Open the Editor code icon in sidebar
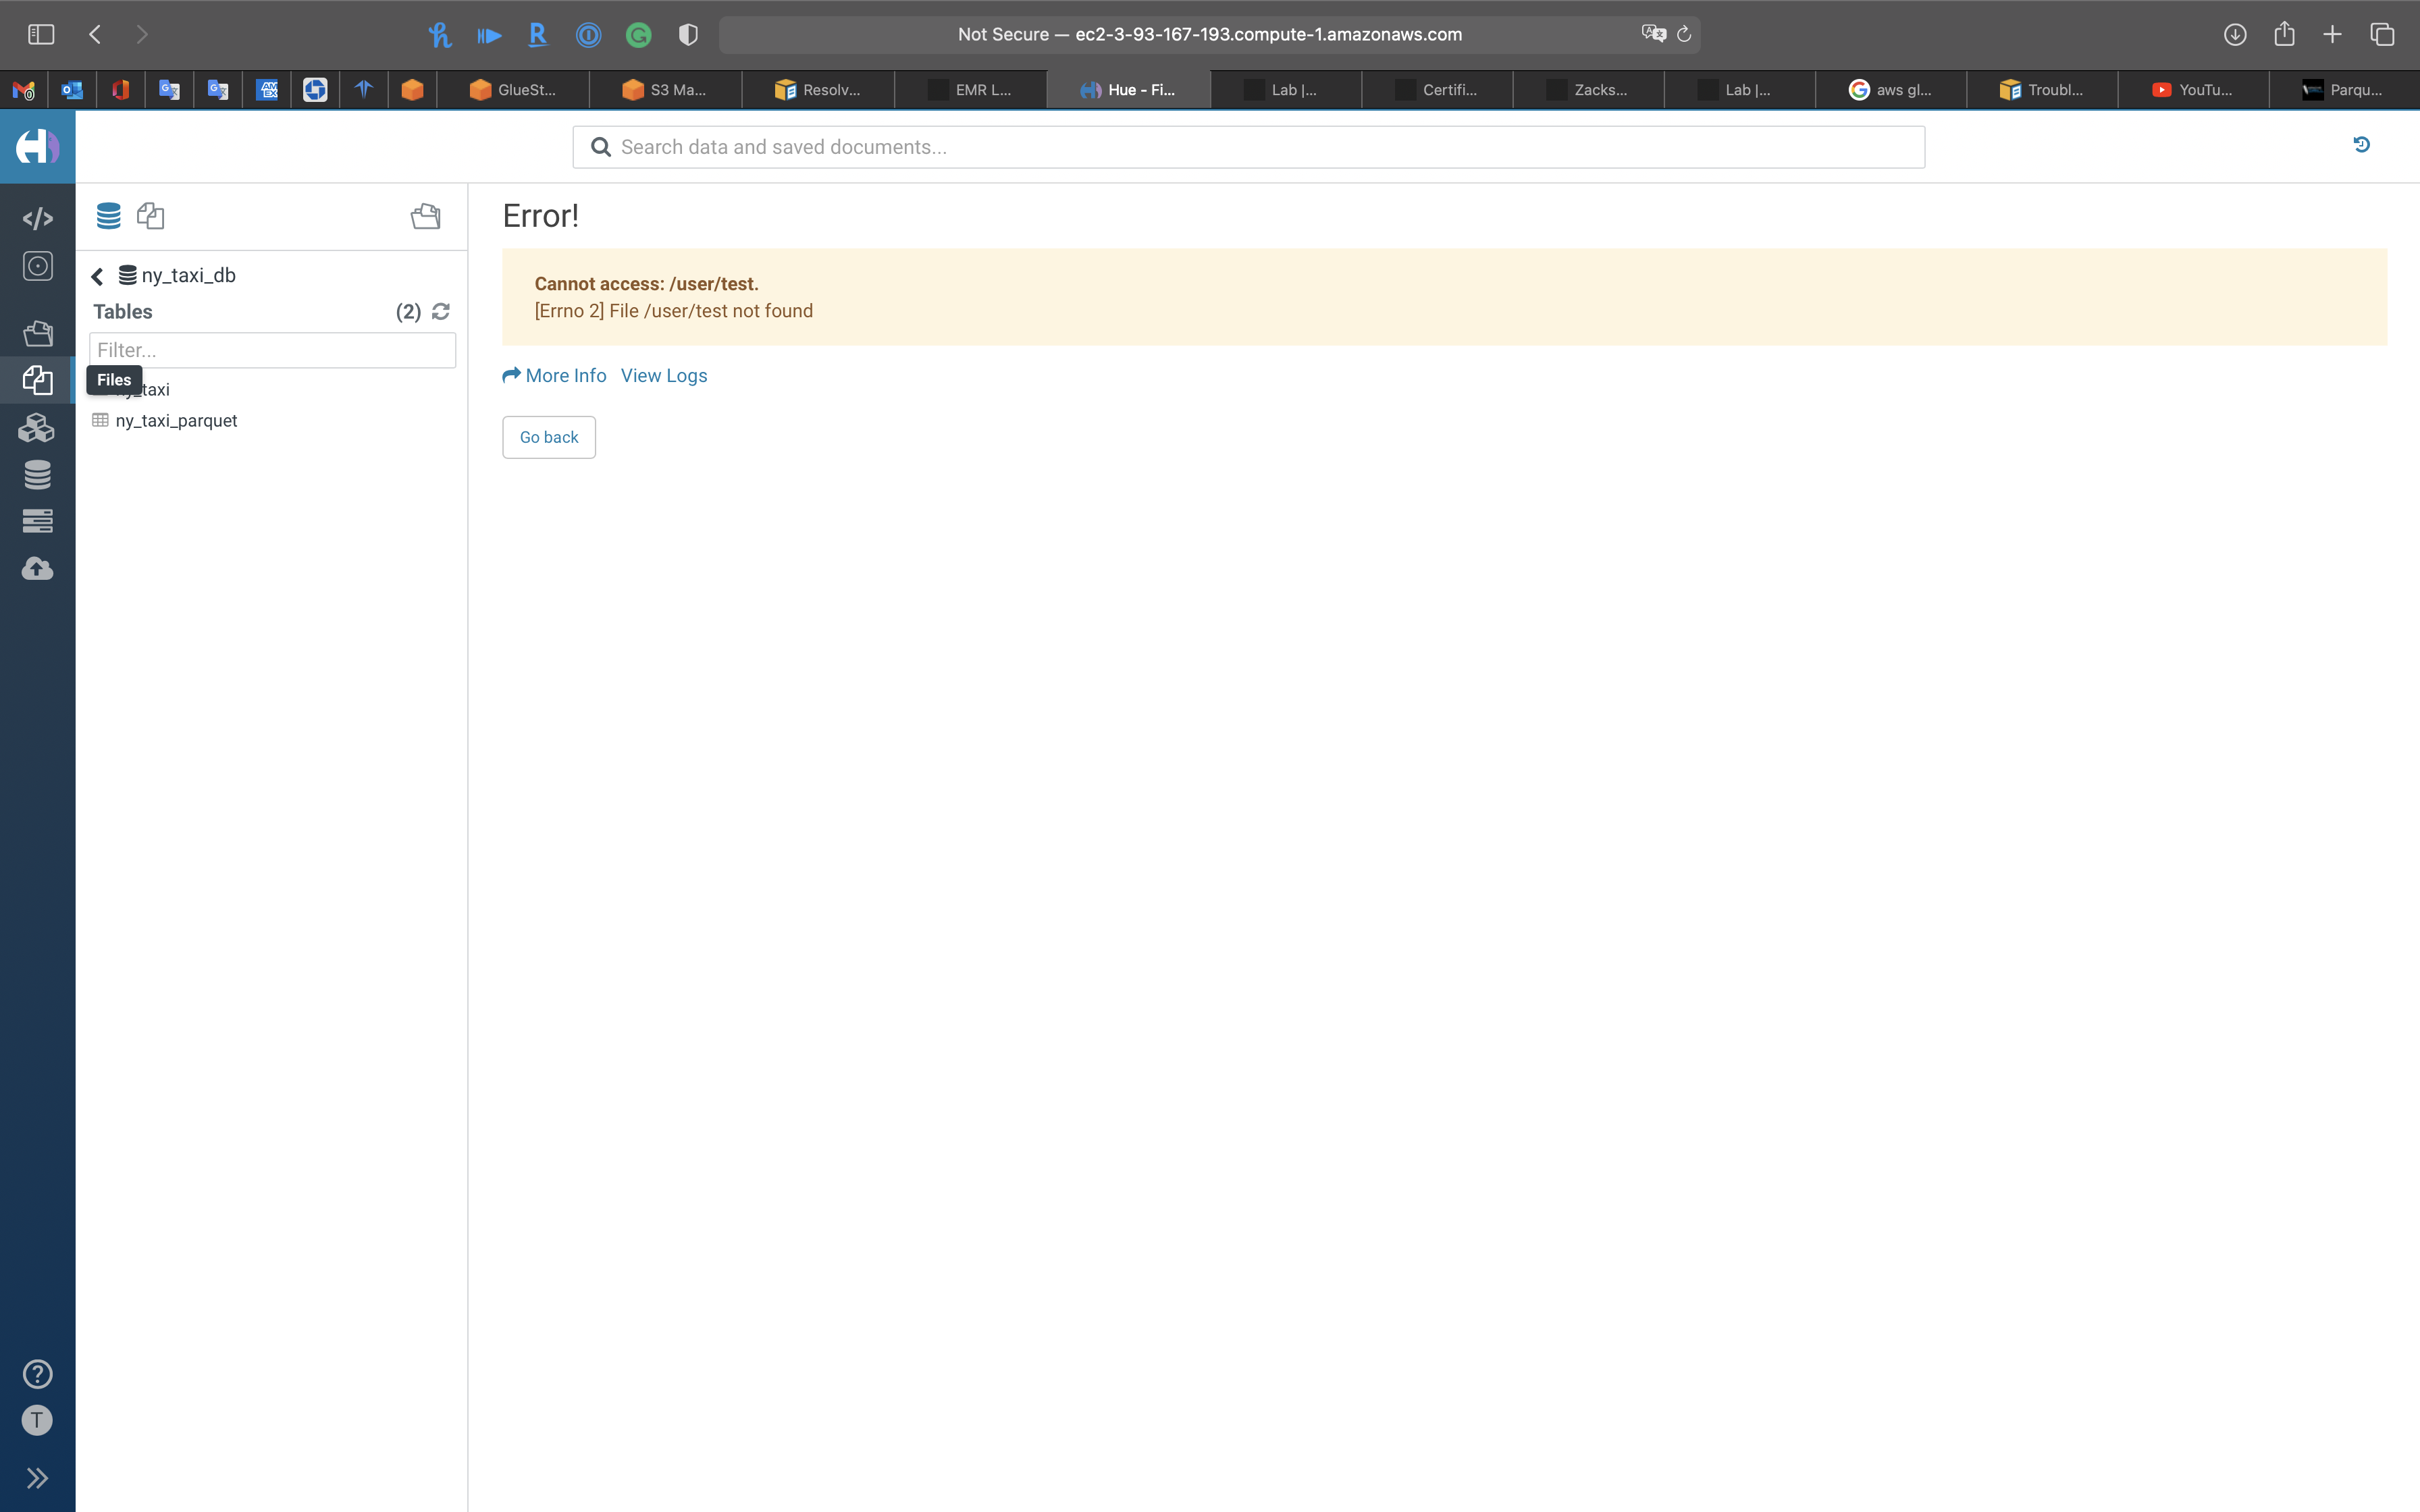Image resolution: width=2420 pixels, height=1512 pixels. pos(37,218)
